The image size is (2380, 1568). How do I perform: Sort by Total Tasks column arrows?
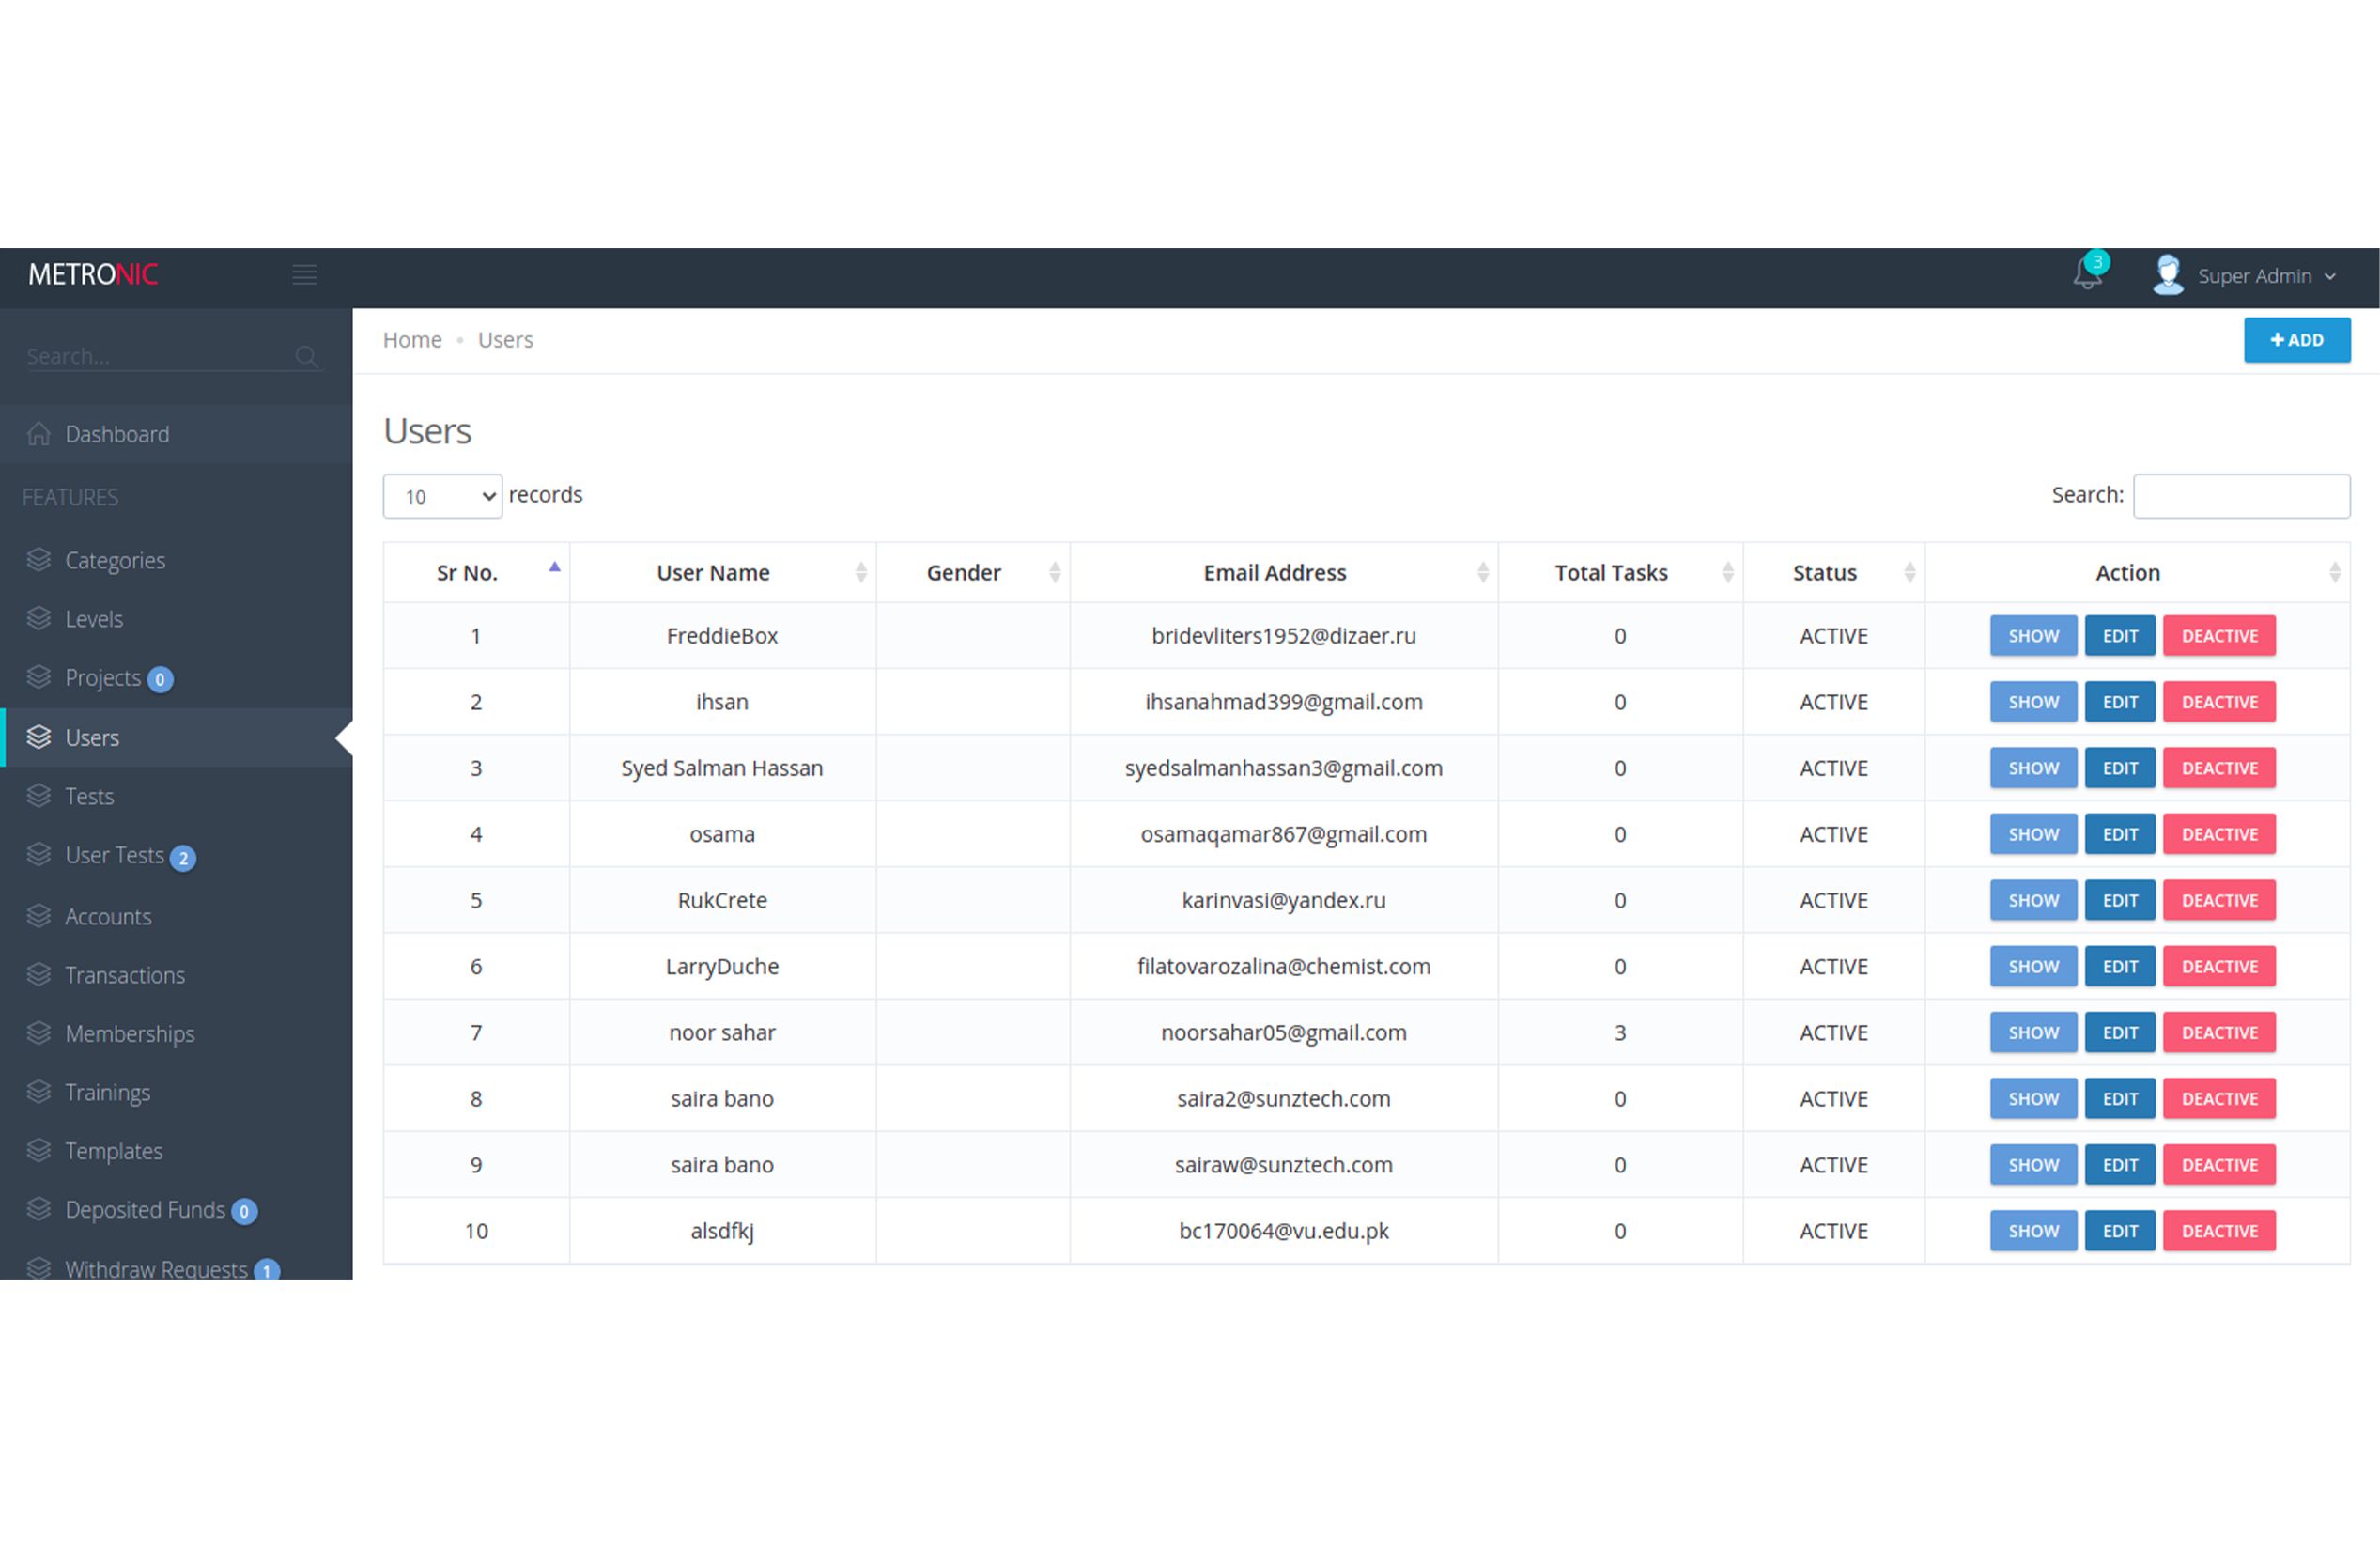pyautogui.click(x=1728, y=573)
